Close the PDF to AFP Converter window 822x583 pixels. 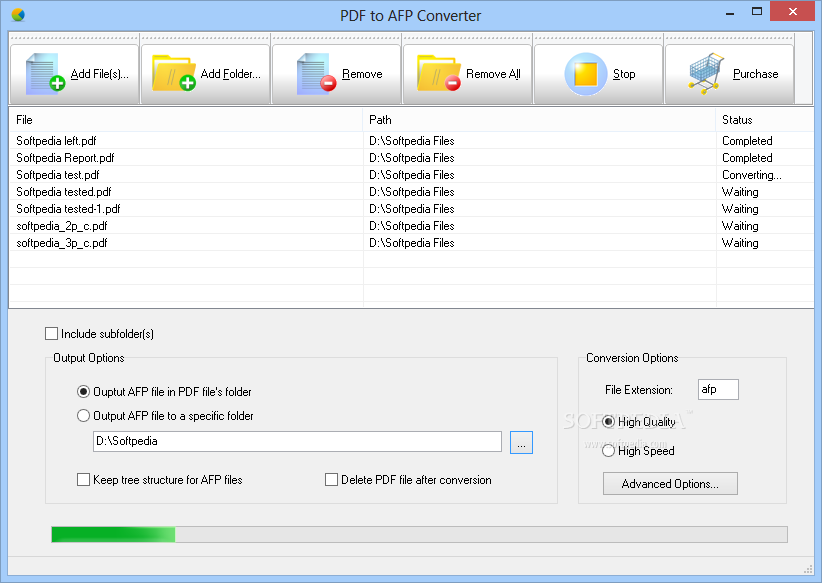(x=793, y=12)
